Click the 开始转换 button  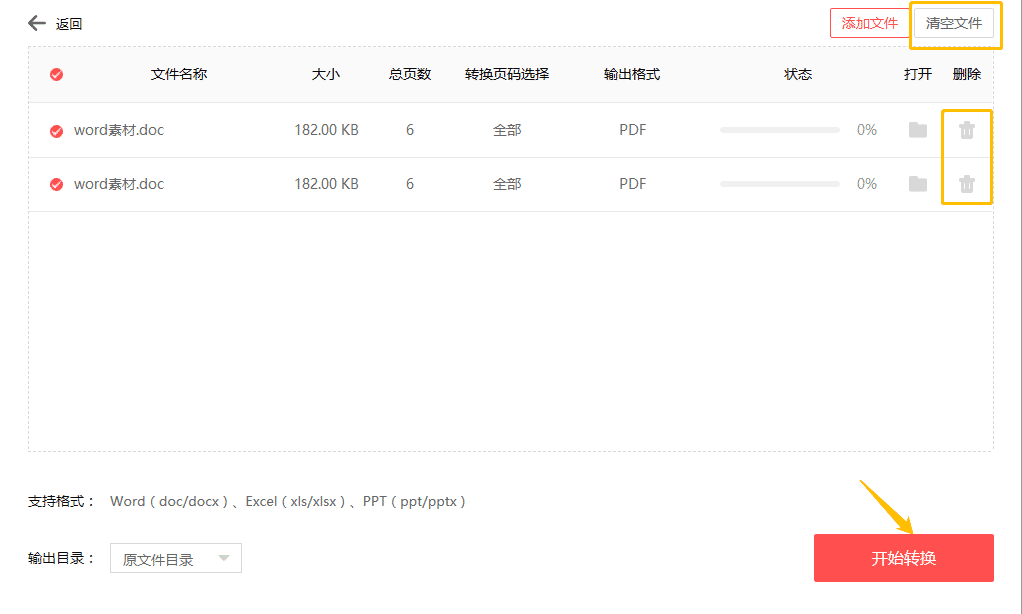903,558
